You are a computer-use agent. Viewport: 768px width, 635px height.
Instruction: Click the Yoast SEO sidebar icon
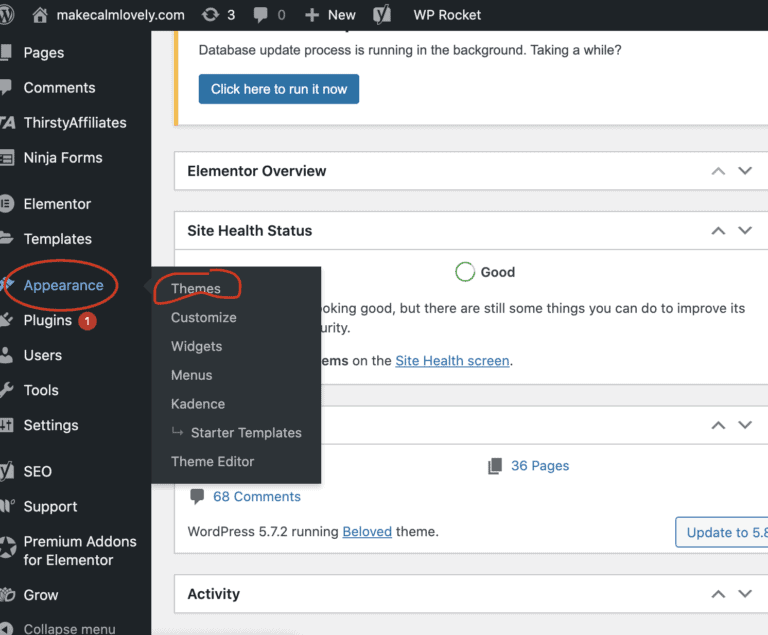(7, 471)
